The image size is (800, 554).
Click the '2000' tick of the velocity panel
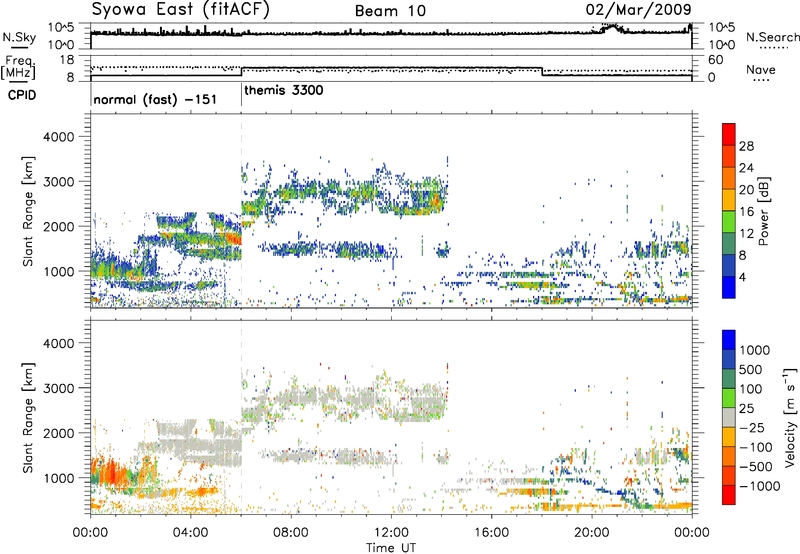(x=58, y=433)
